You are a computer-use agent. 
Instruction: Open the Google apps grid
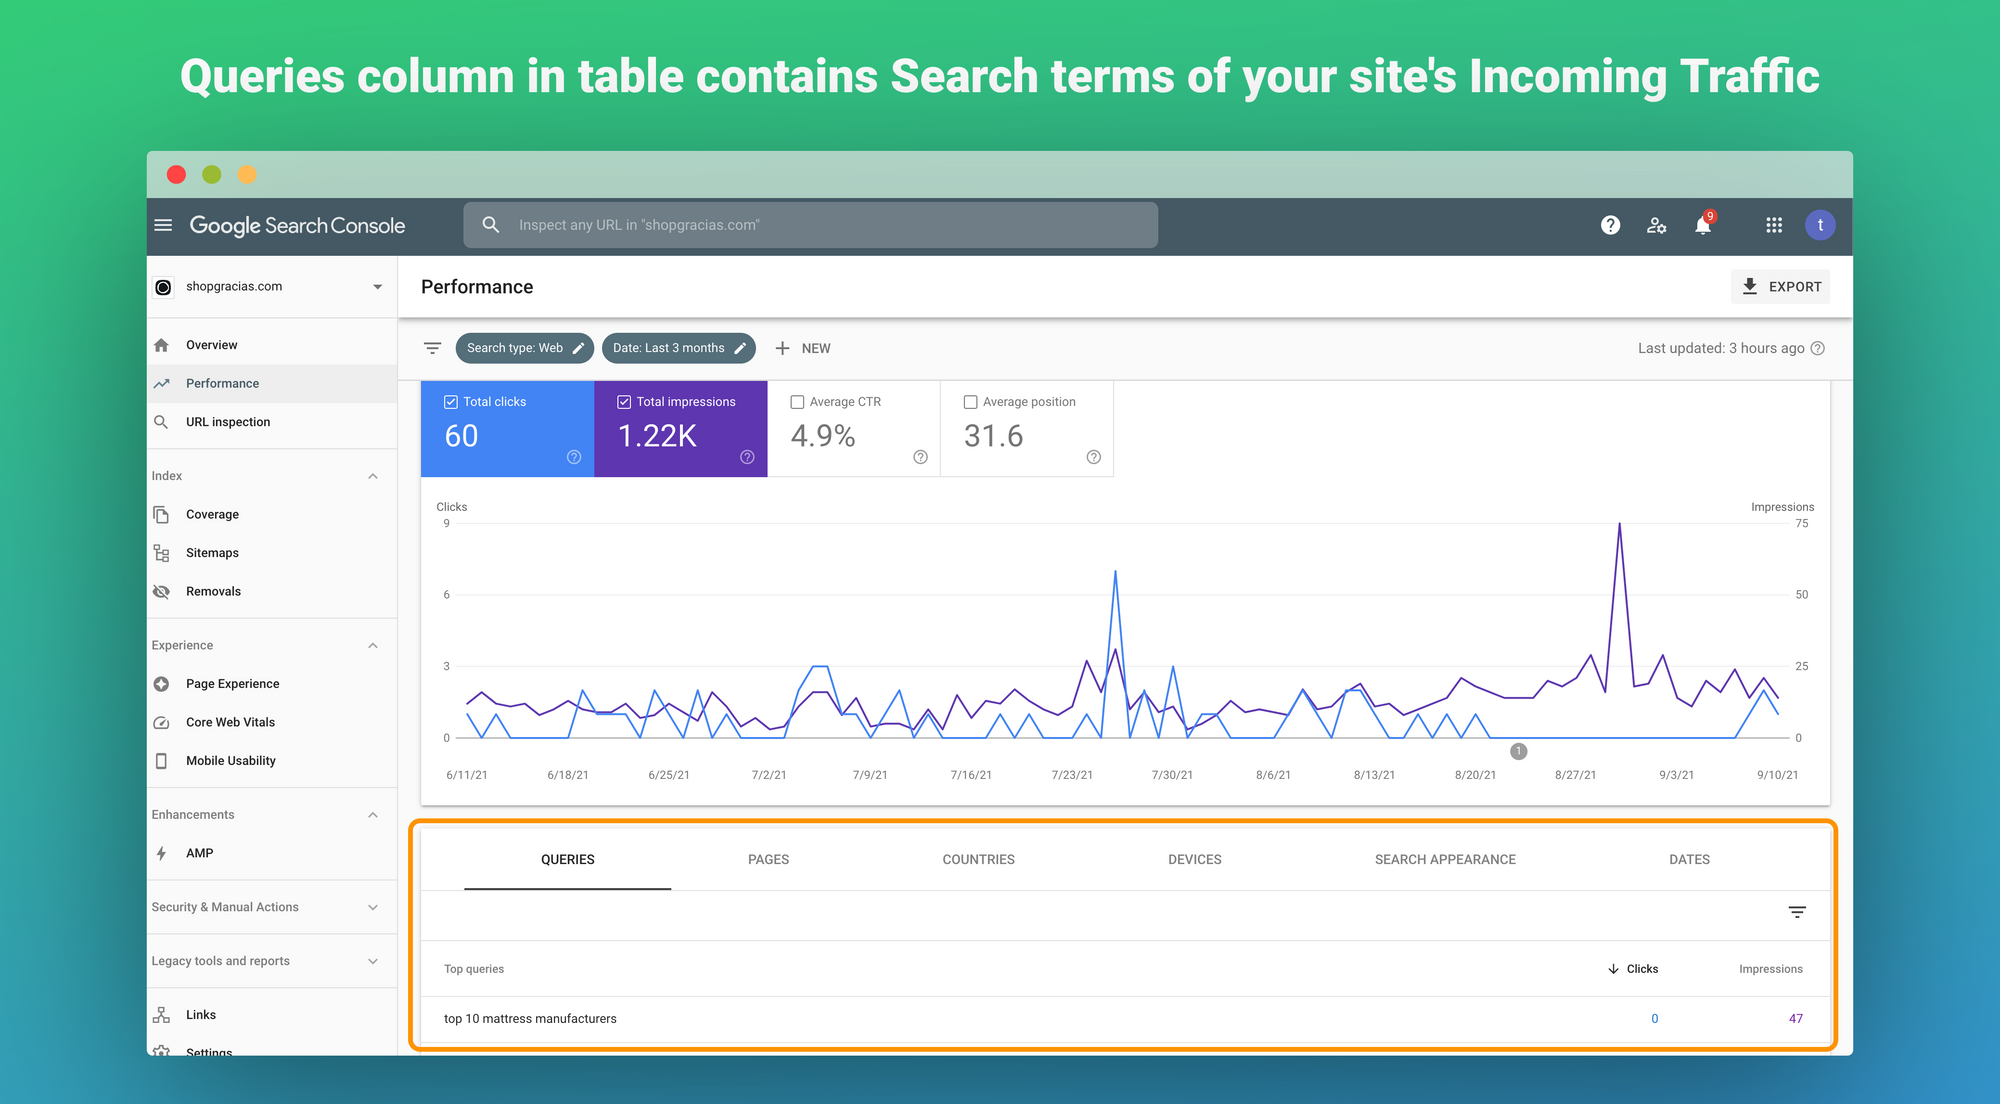[x=1774, y=225]
